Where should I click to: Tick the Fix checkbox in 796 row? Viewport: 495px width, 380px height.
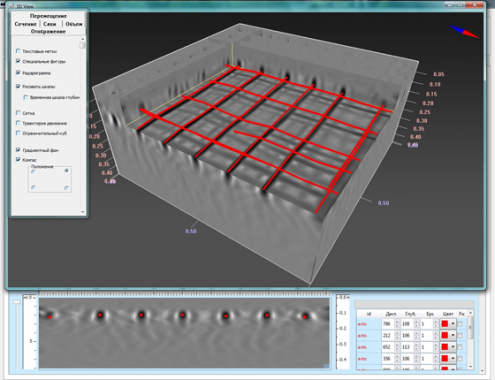(460, 324)
